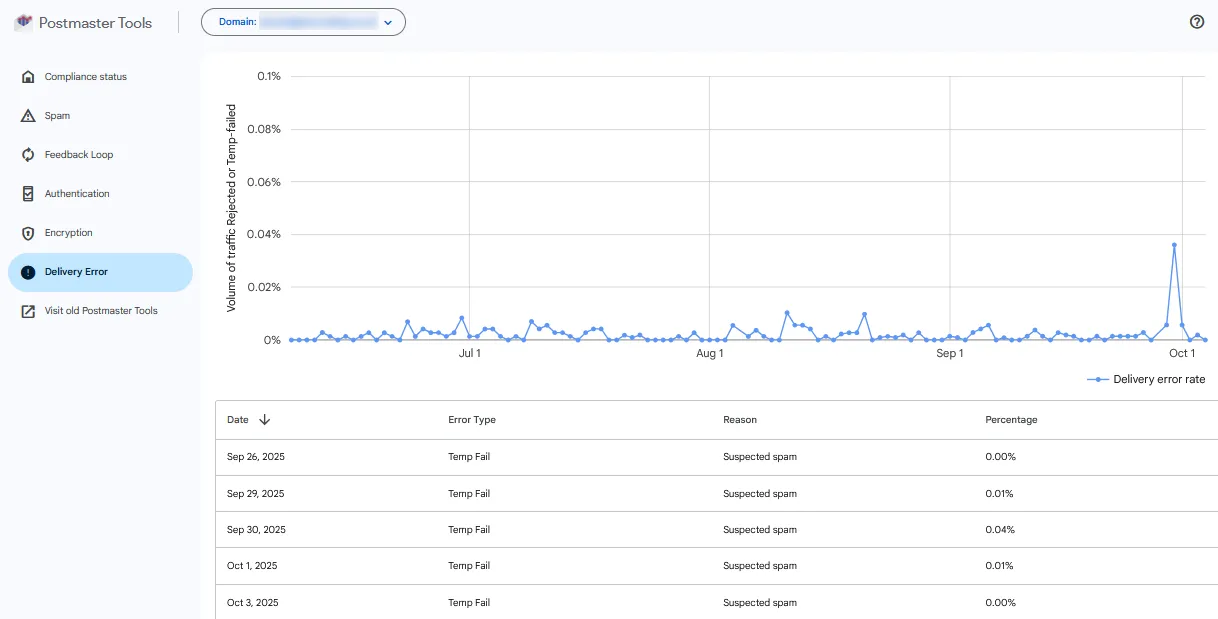Viewport: 1218px width, 619px height.
Task: Click the Spam warning triangle icon
Action: point(28,116)
